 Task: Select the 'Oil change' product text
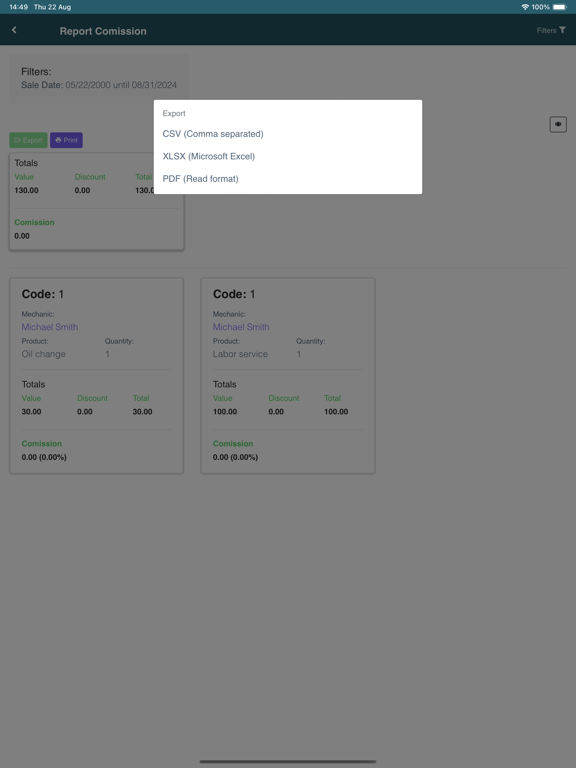pos(43,354)
